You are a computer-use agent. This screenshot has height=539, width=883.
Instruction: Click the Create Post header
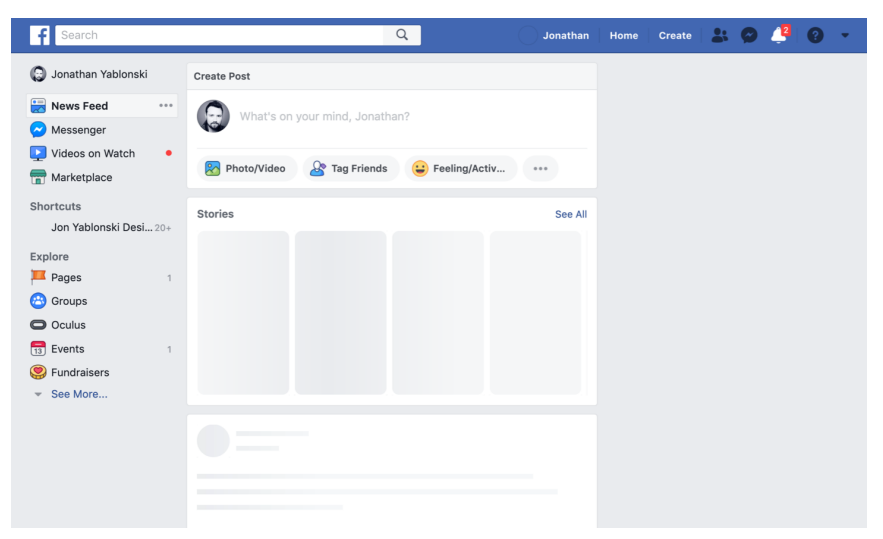pyautogui.click(x=222, y=76)
